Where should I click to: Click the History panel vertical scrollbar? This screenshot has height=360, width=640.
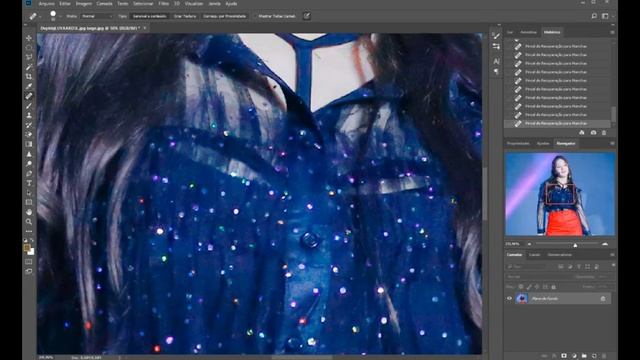(x=613, y=114)
